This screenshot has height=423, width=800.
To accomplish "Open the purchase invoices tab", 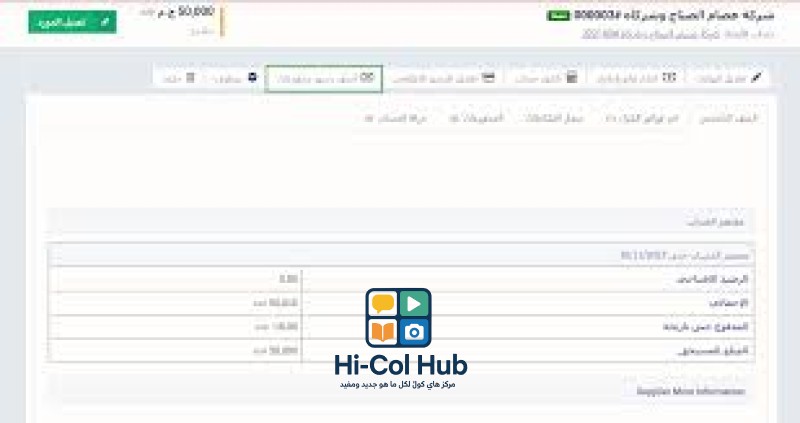I will pyautogui.click(x=641, y=118).
